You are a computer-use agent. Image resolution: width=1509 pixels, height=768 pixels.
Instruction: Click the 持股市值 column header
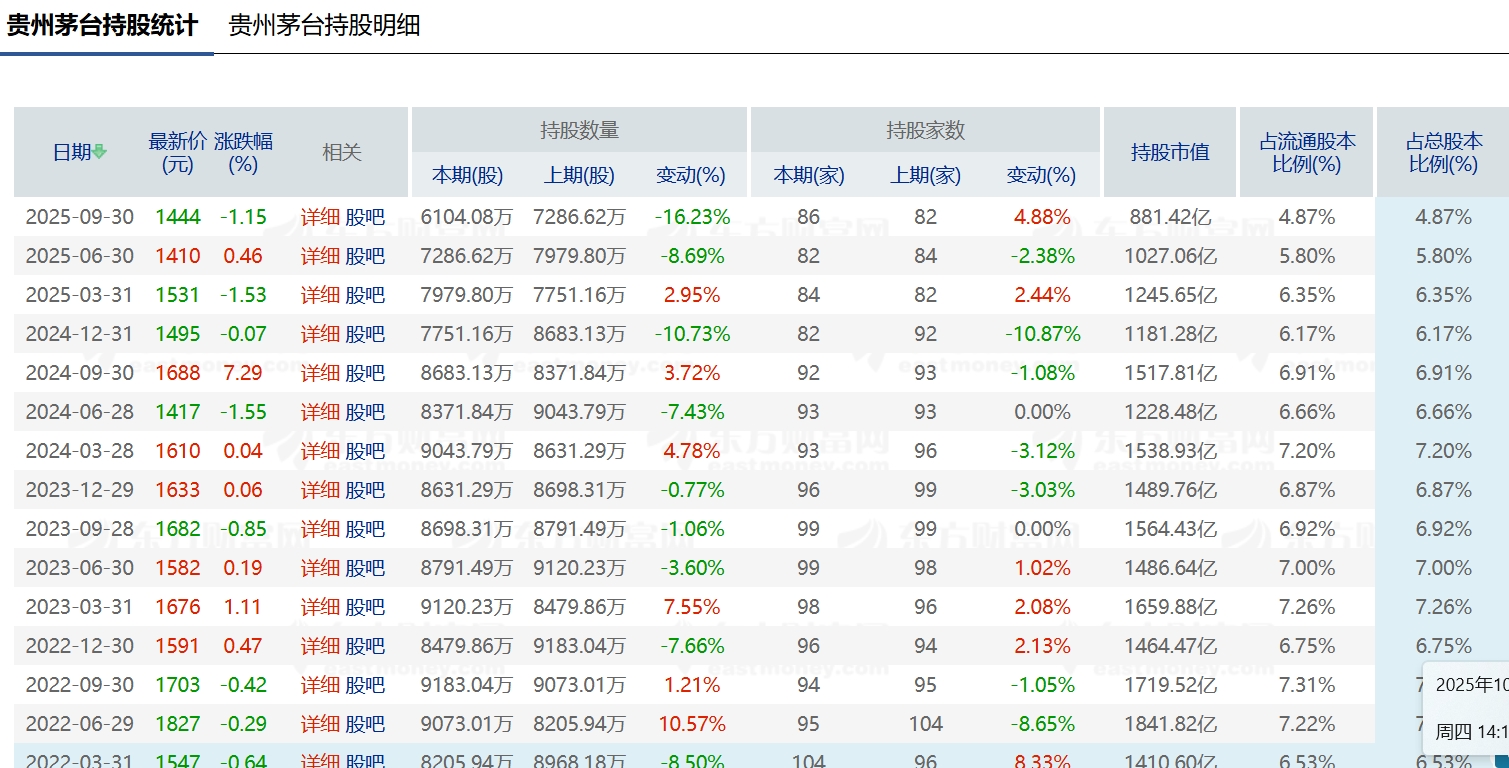[1170, 152]
